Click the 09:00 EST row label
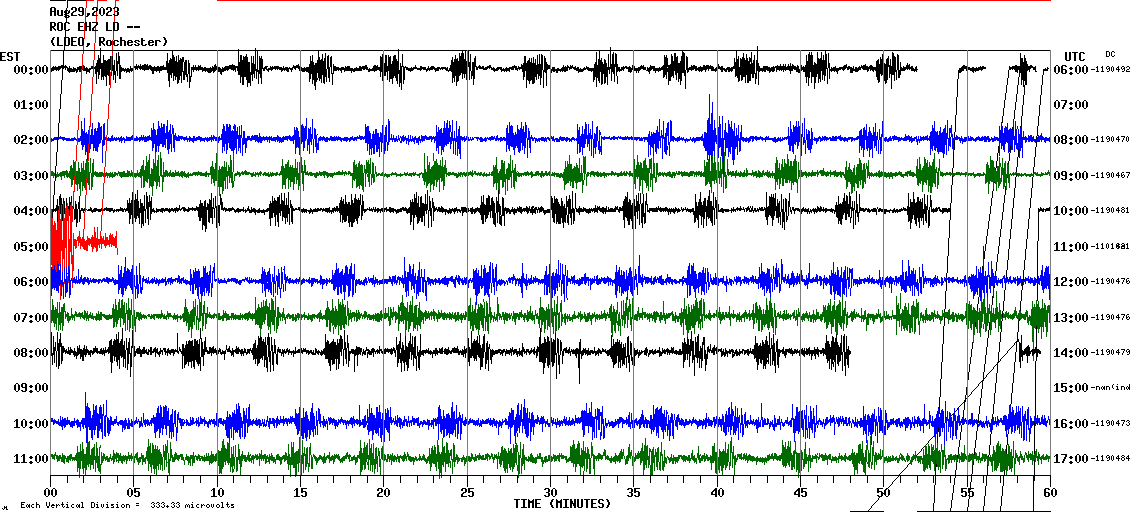1130x519 pixels. pos(23,388)
